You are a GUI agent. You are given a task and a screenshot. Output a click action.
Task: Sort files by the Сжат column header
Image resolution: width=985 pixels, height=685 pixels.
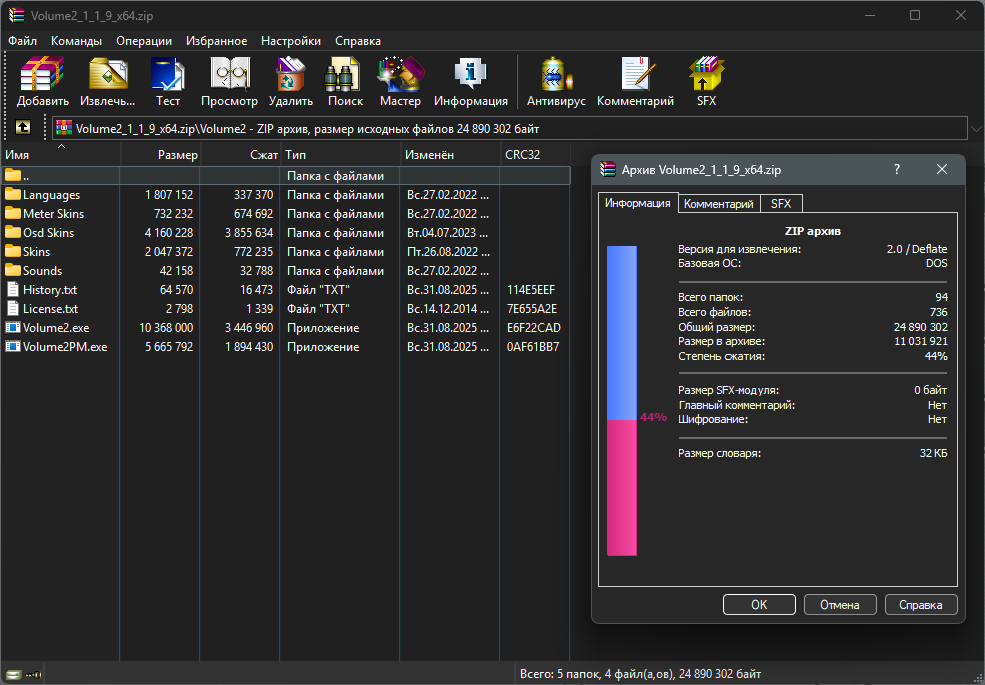click(x=240, y=155)
